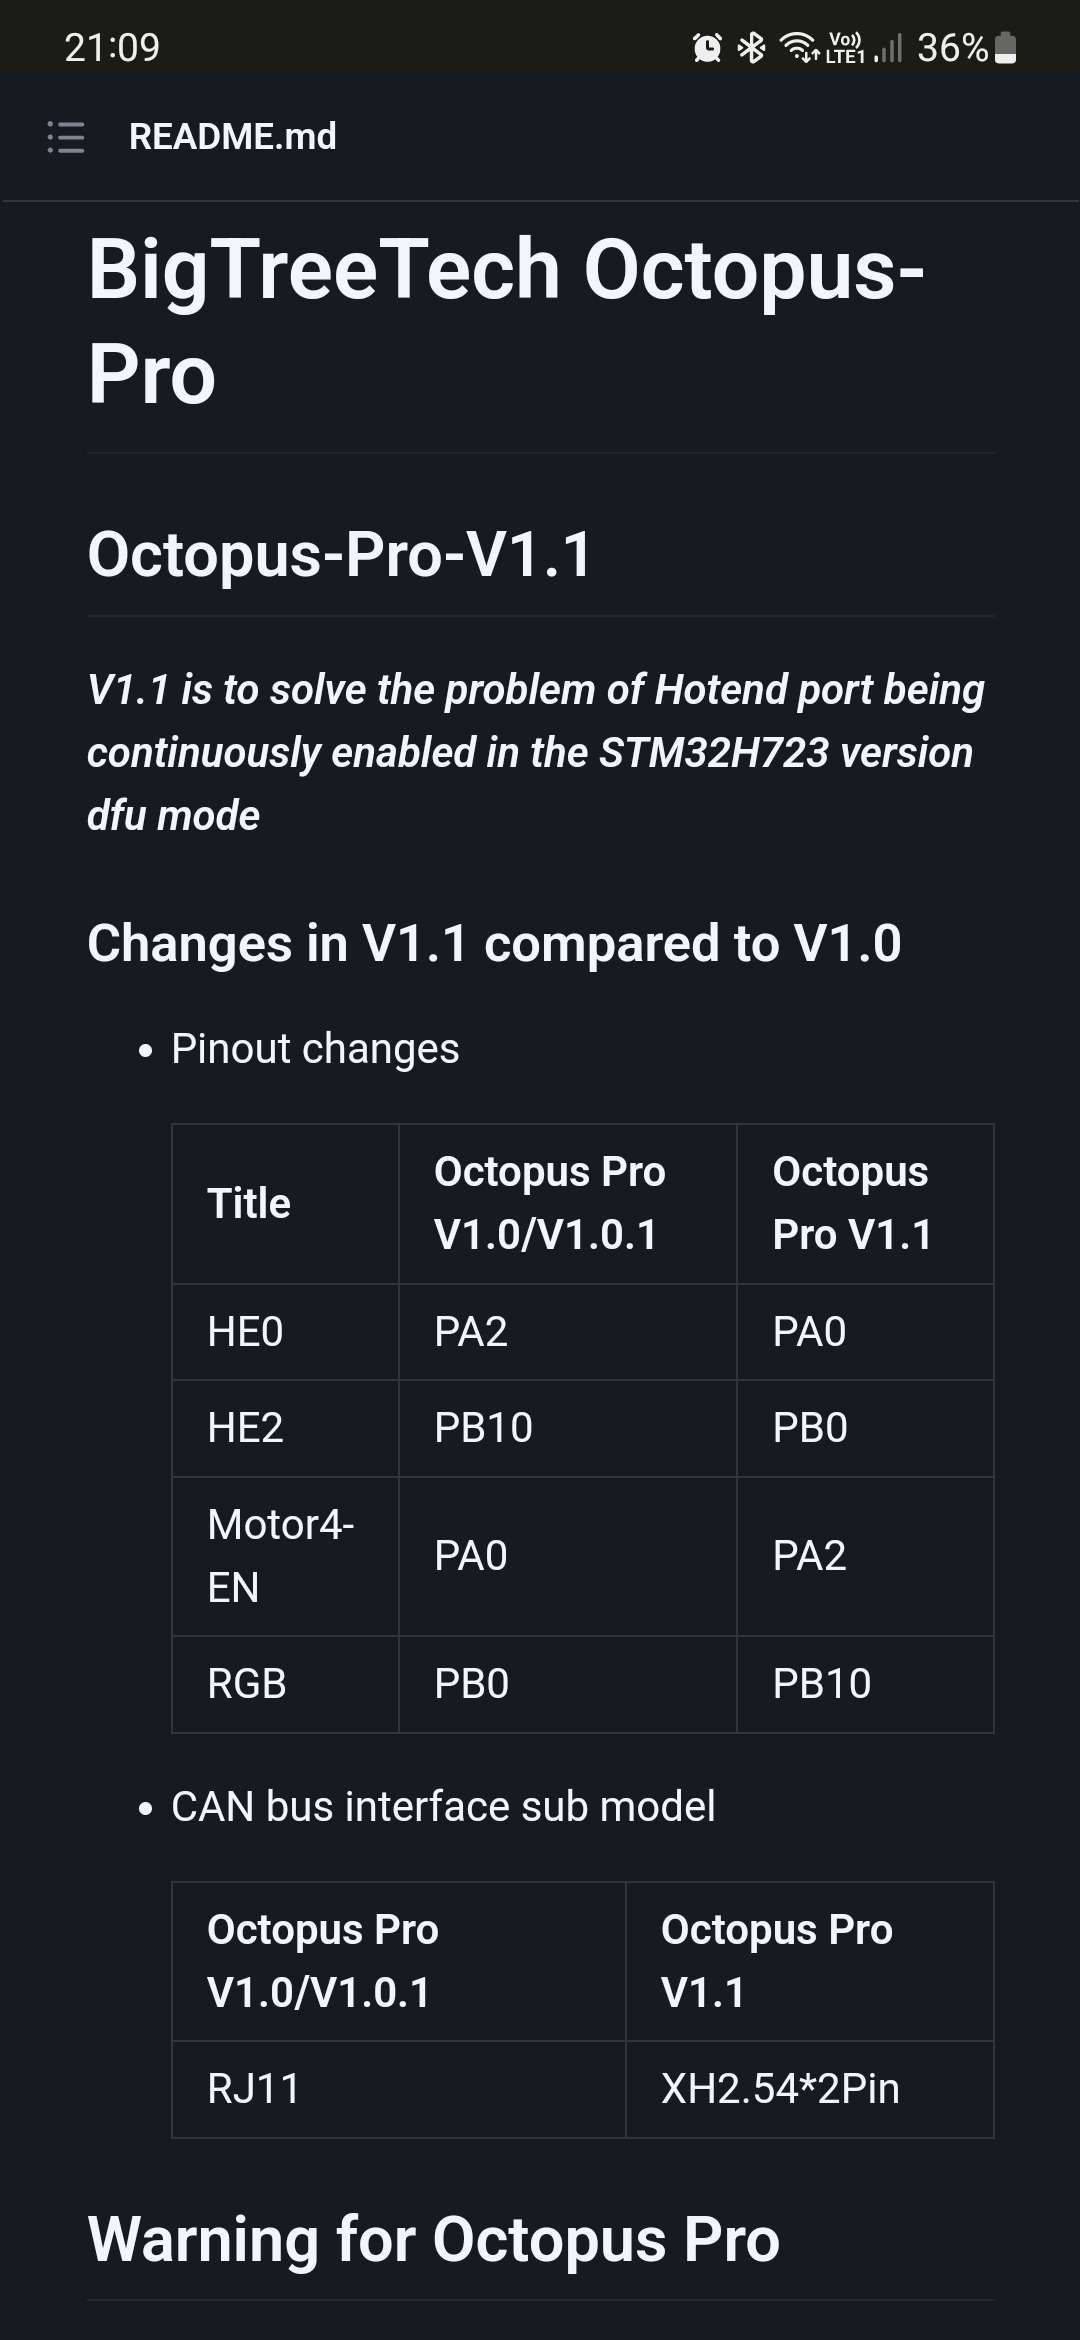
Task: Tap the battery level icon
Action: (x=1003, y=46)
